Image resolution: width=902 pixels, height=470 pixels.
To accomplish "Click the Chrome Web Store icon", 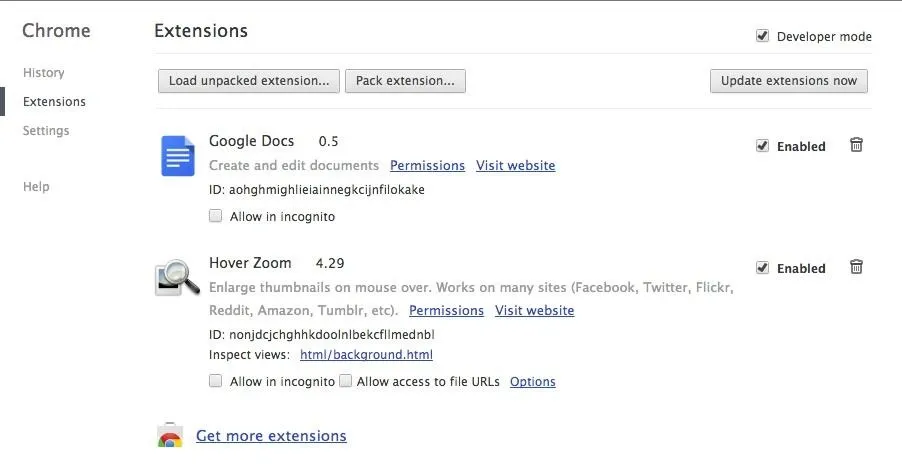I will tap(170, 435).
